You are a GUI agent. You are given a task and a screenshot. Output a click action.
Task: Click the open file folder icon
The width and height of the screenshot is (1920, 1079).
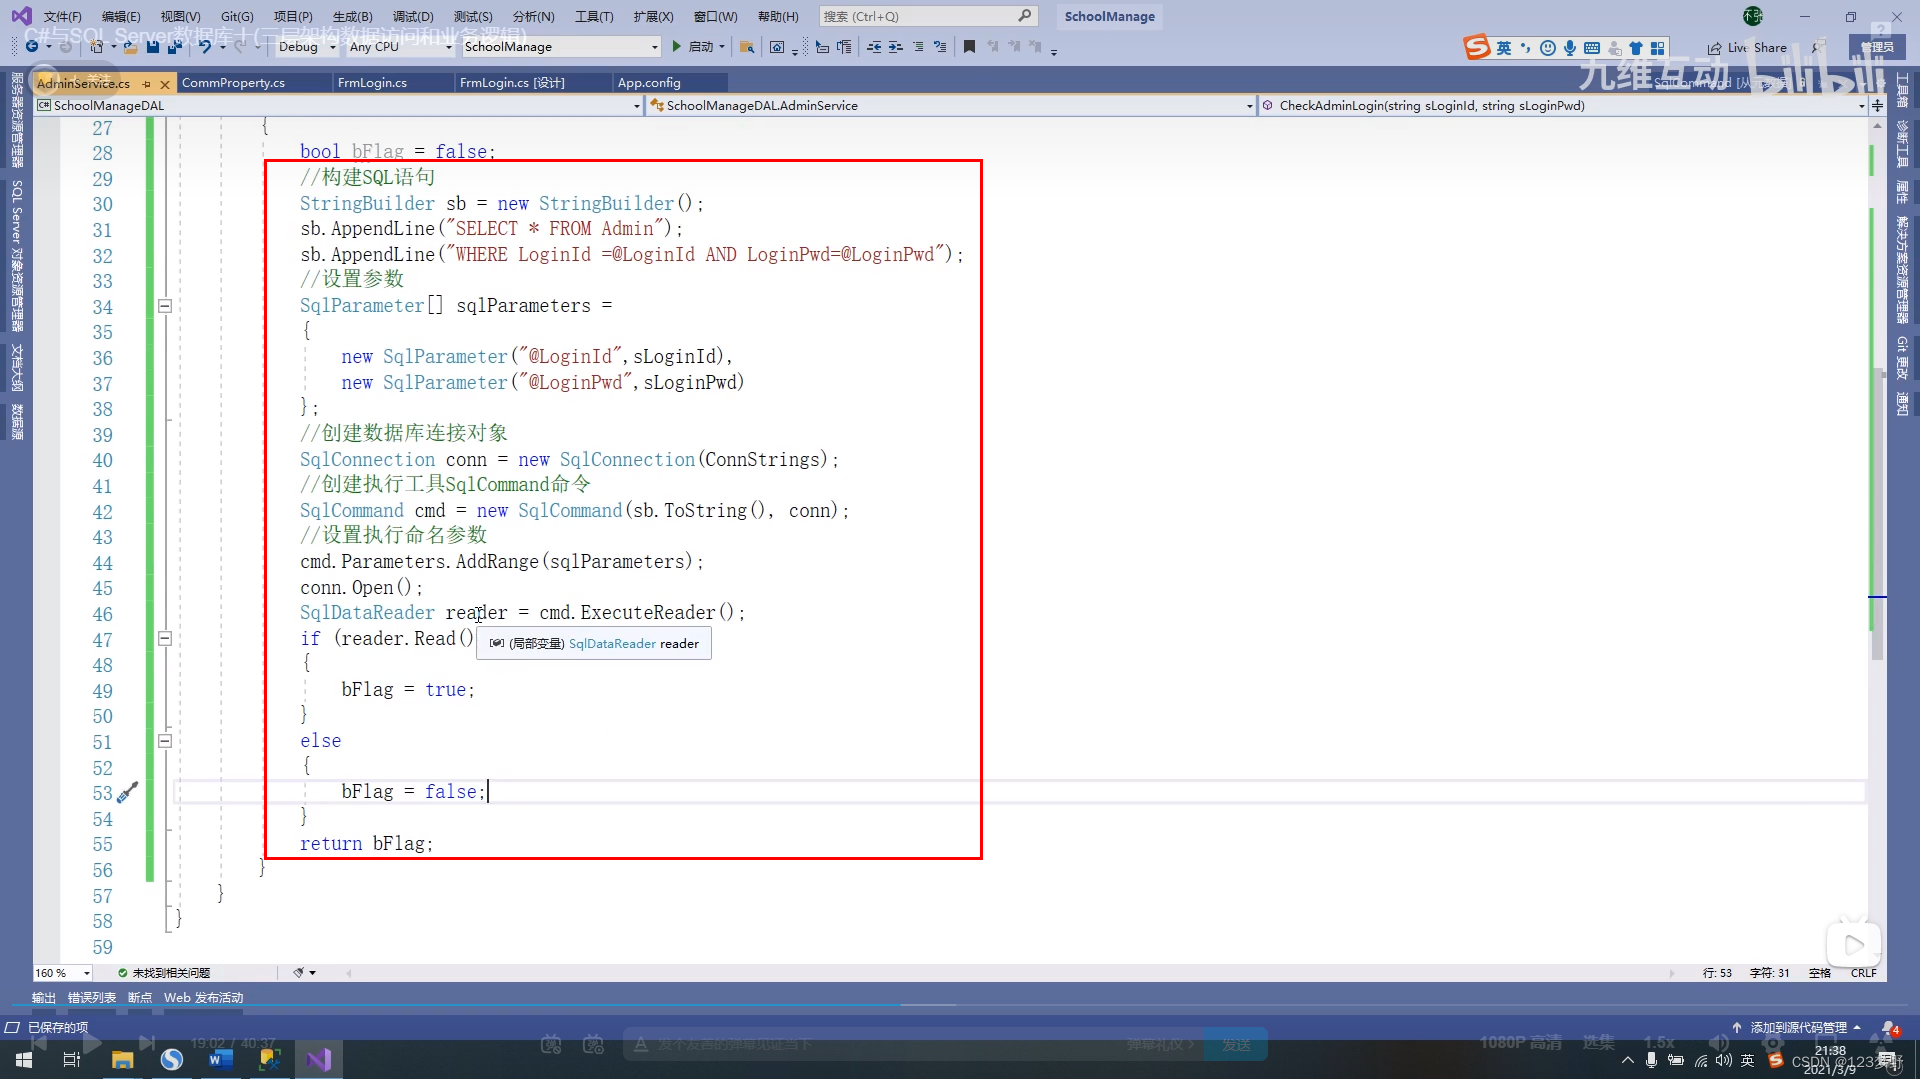click(x=130, y=47)
